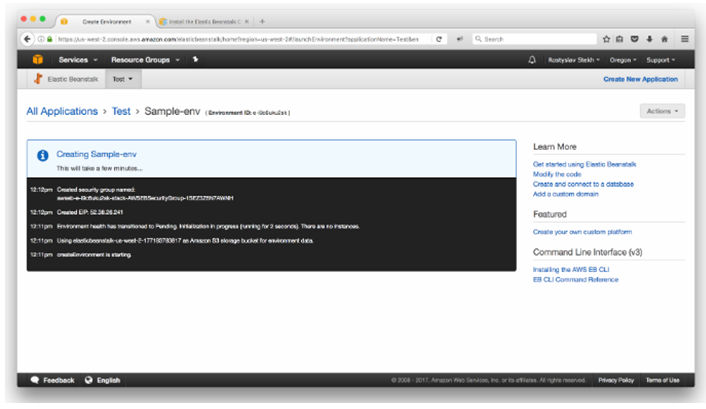706x409 pixels.
Task: Click the AWS cube logo
Action: (38, 59)
